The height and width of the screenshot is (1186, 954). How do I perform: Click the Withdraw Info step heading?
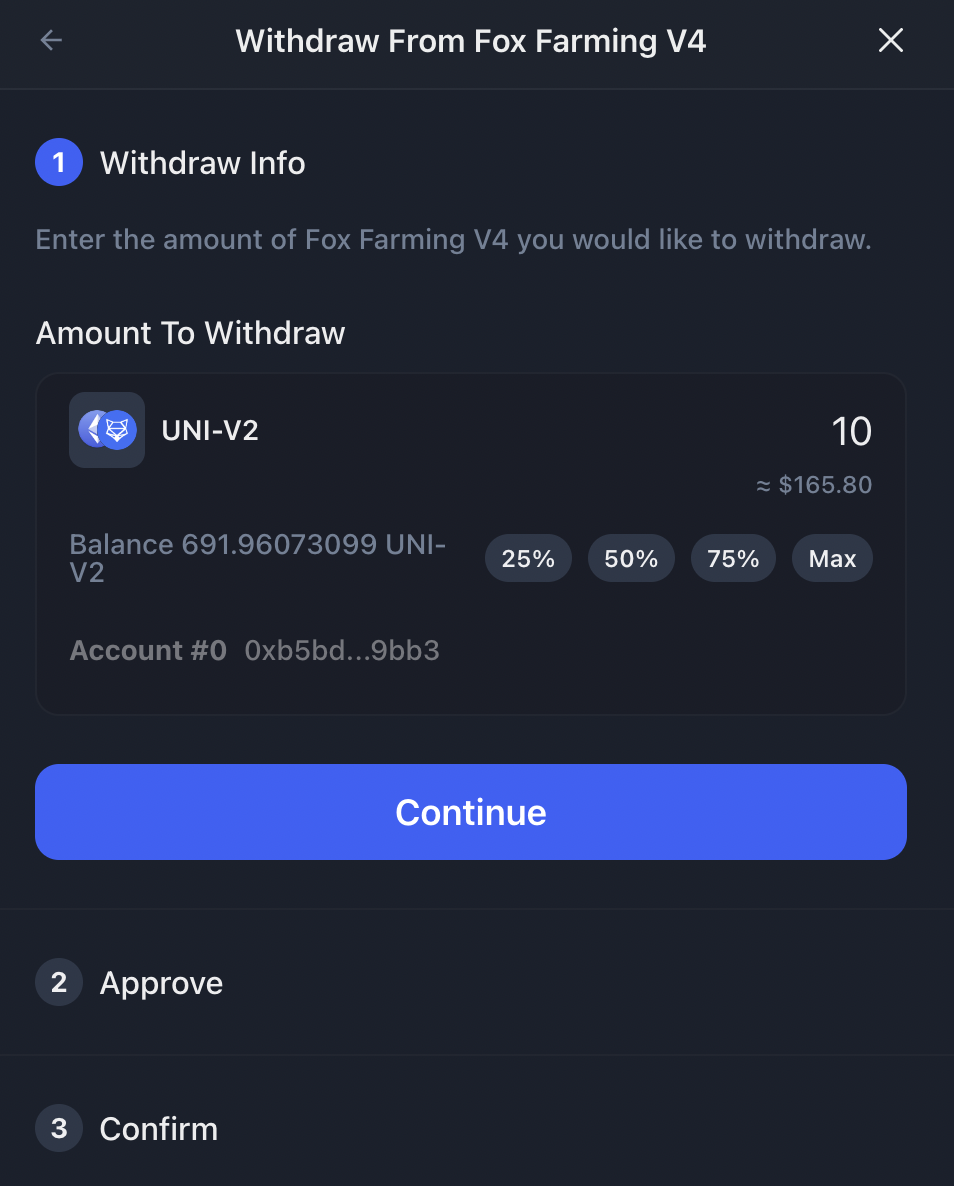click(203, 163)
